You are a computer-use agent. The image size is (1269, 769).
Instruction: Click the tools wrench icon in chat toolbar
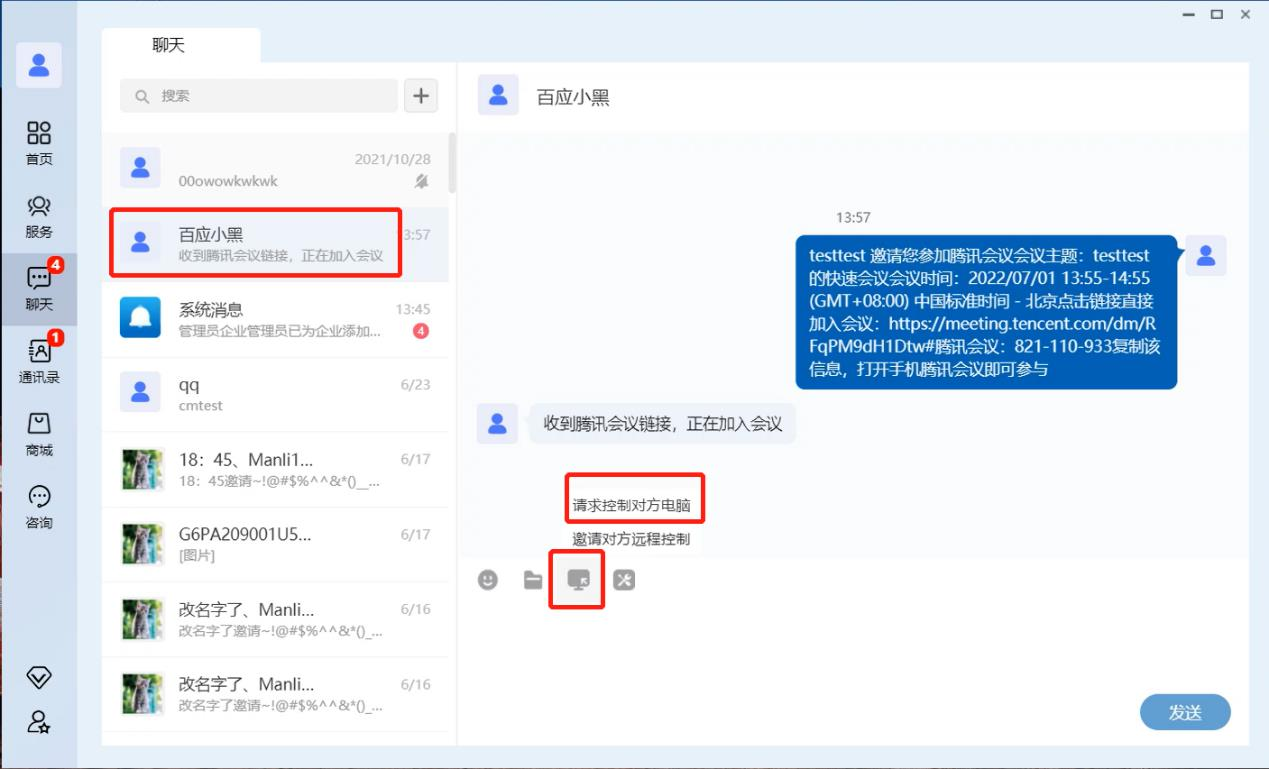624,580
